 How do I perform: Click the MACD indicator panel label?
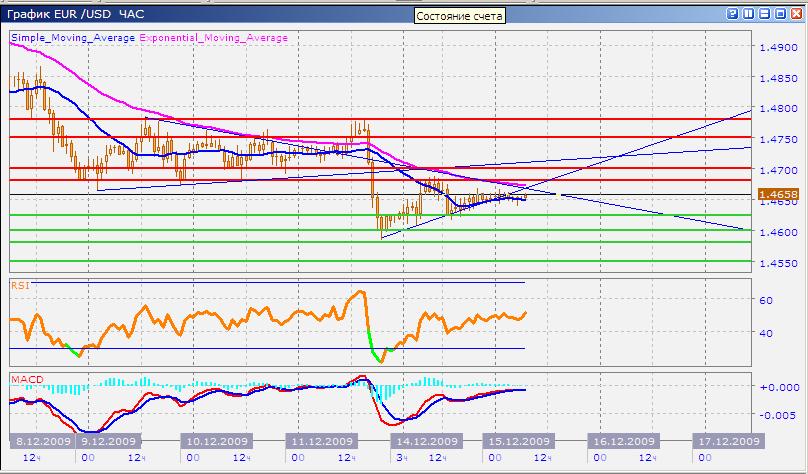click(24, 378)
